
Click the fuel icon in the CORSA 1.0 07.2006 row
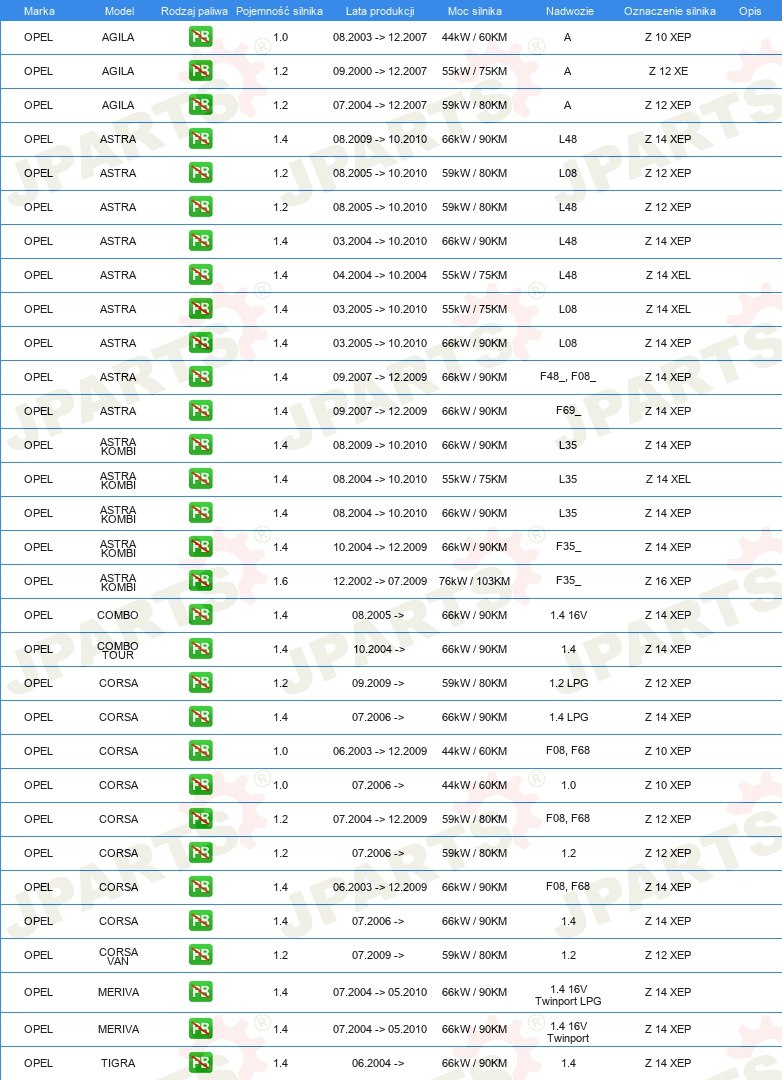pos(200,785)
